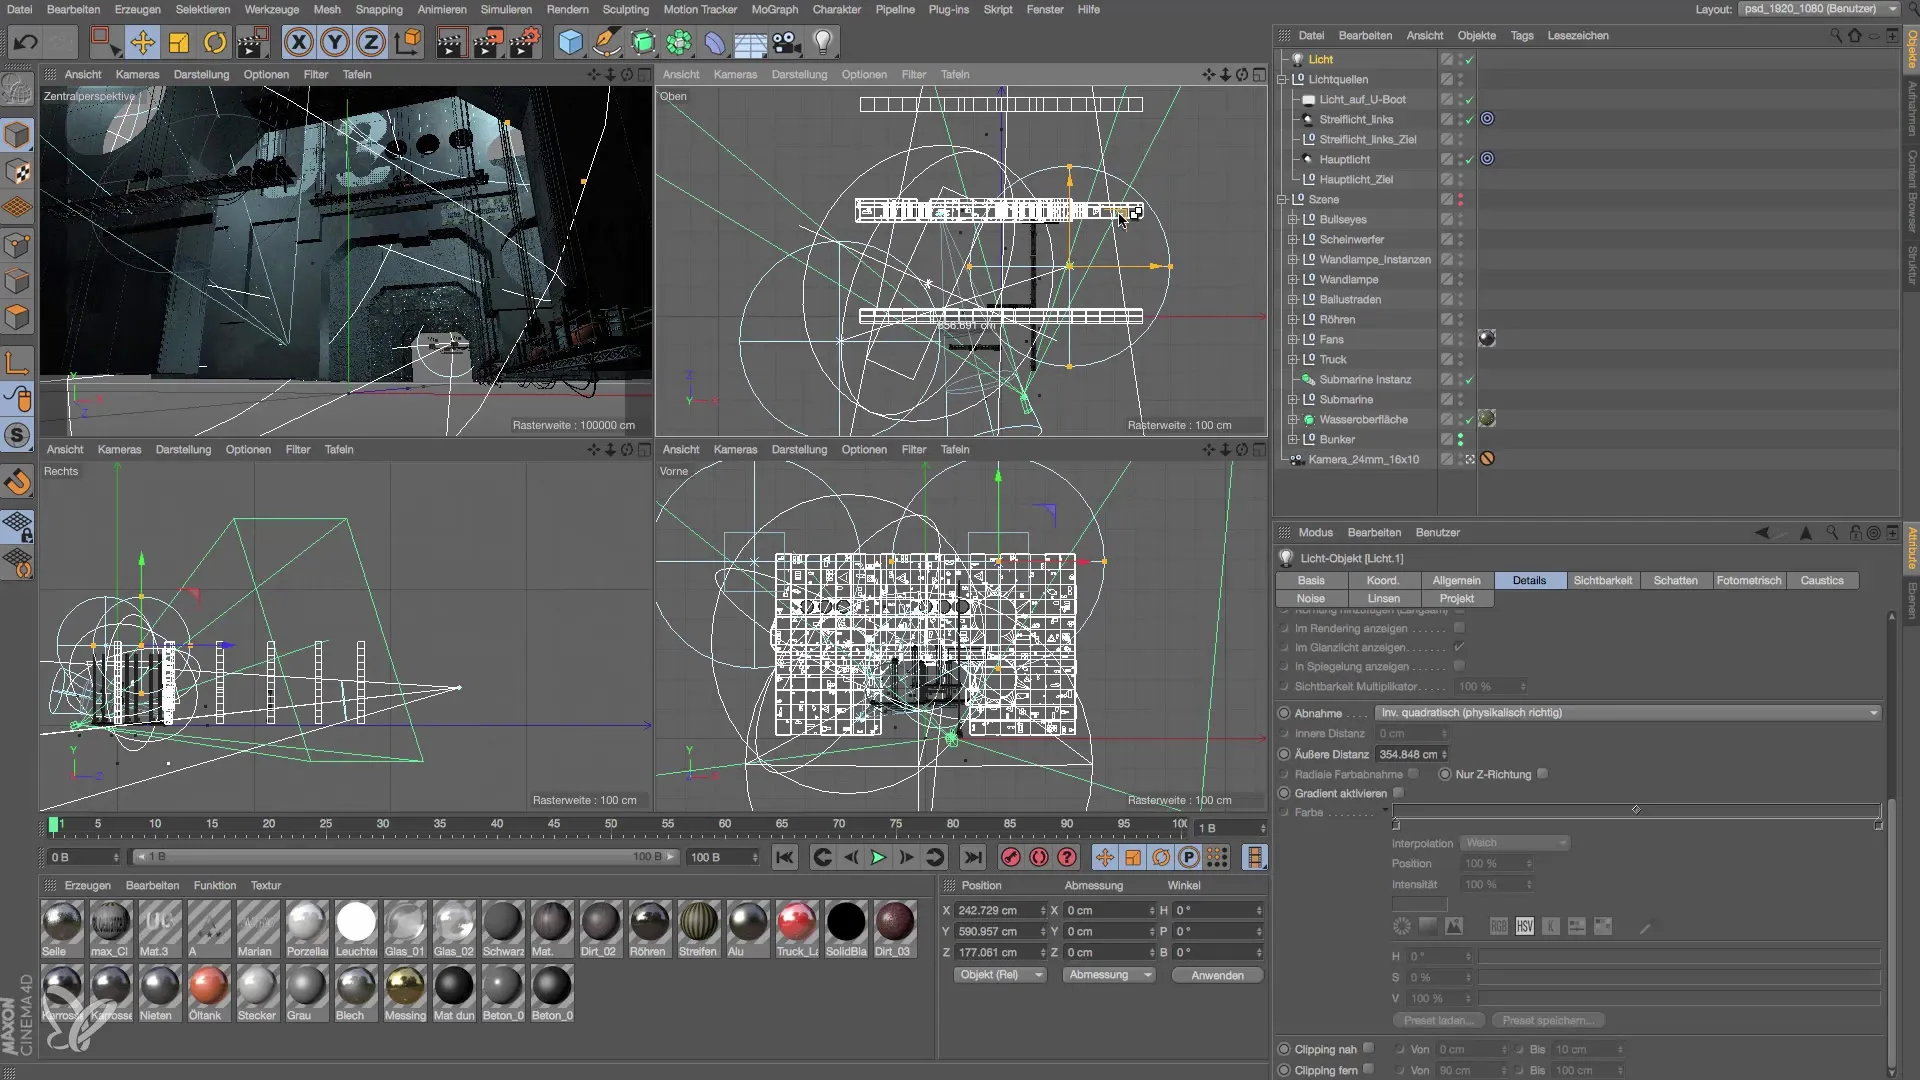
Task: Click the record keyframe icon
Action: tap(1011, 857)
